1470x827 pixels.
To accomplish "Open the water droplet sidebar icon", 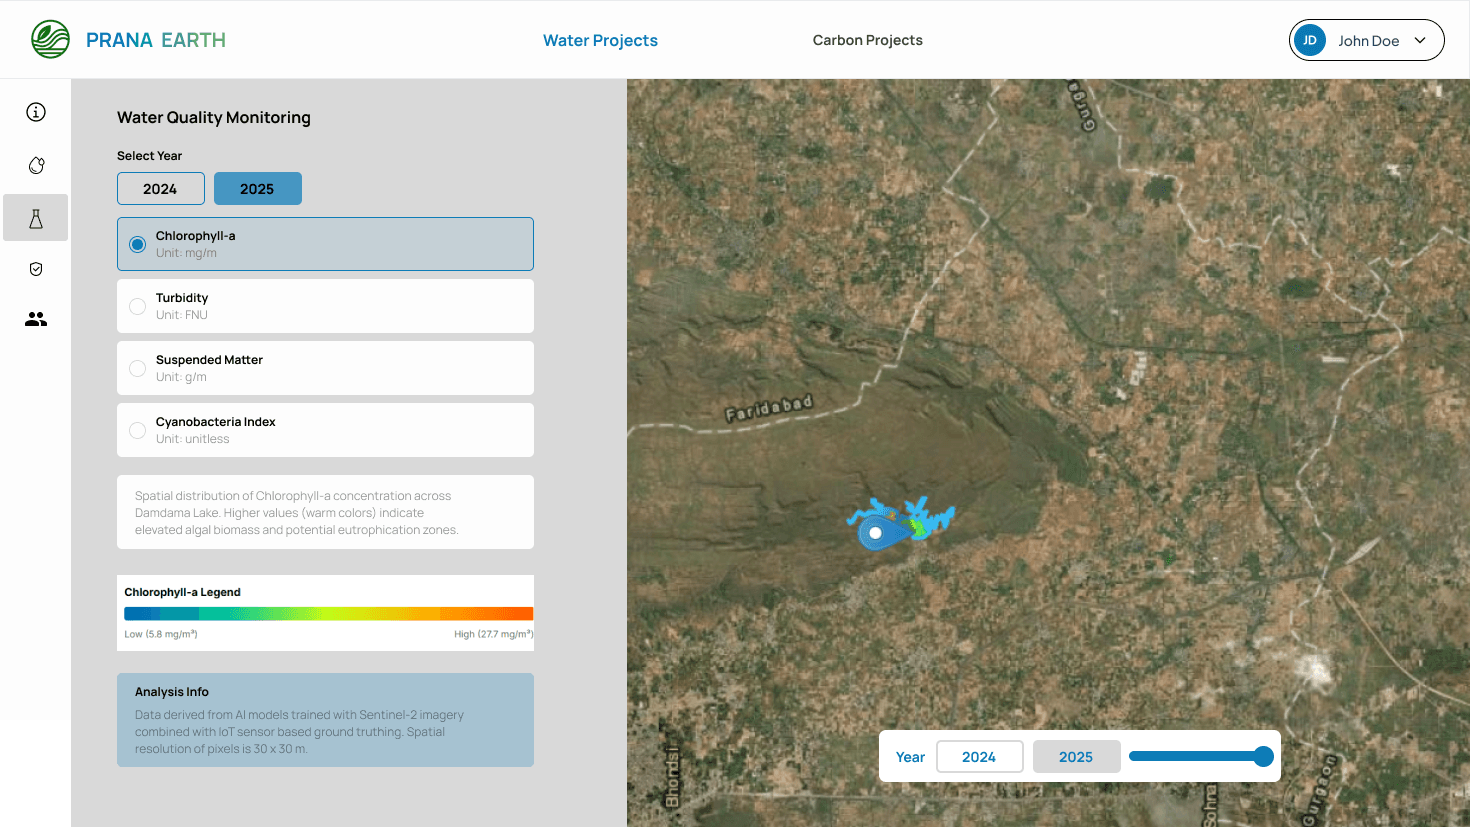I will pos(36,165).
